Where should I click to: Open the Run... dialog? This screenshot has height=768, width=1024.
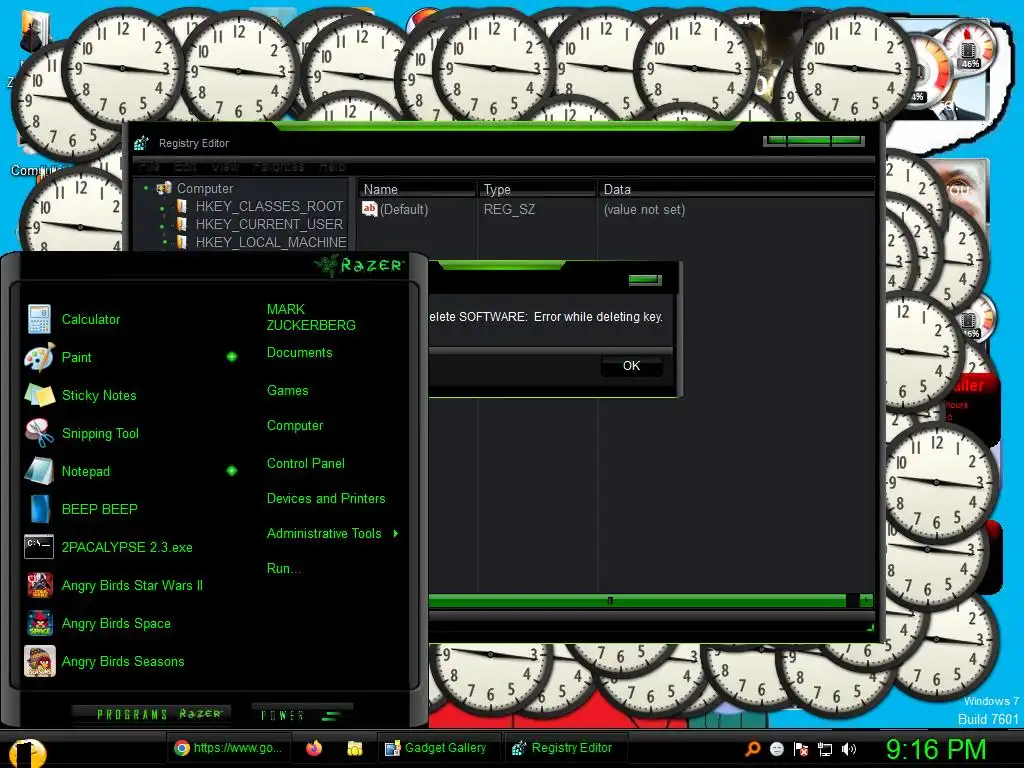coord(284,568)
